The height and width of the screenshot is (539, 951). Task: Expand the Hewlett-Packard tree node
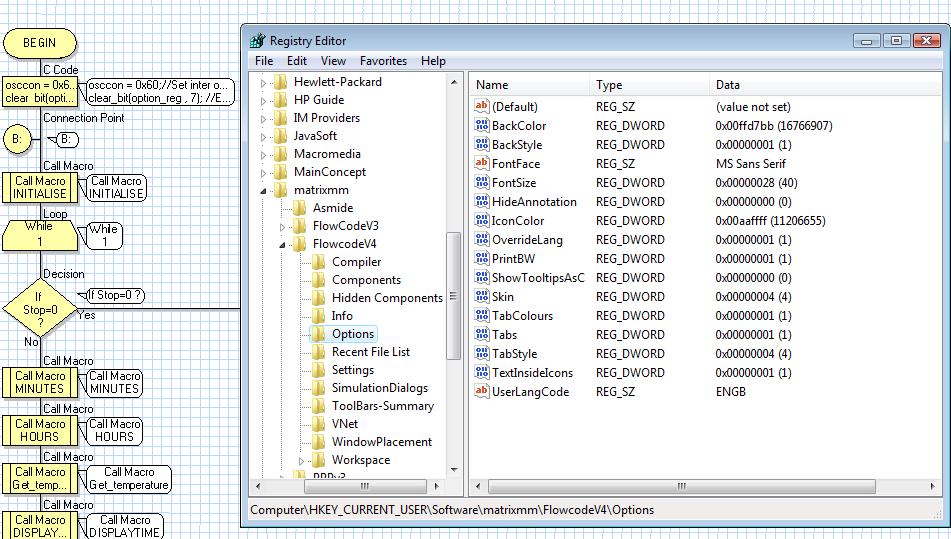click(263, 82)
